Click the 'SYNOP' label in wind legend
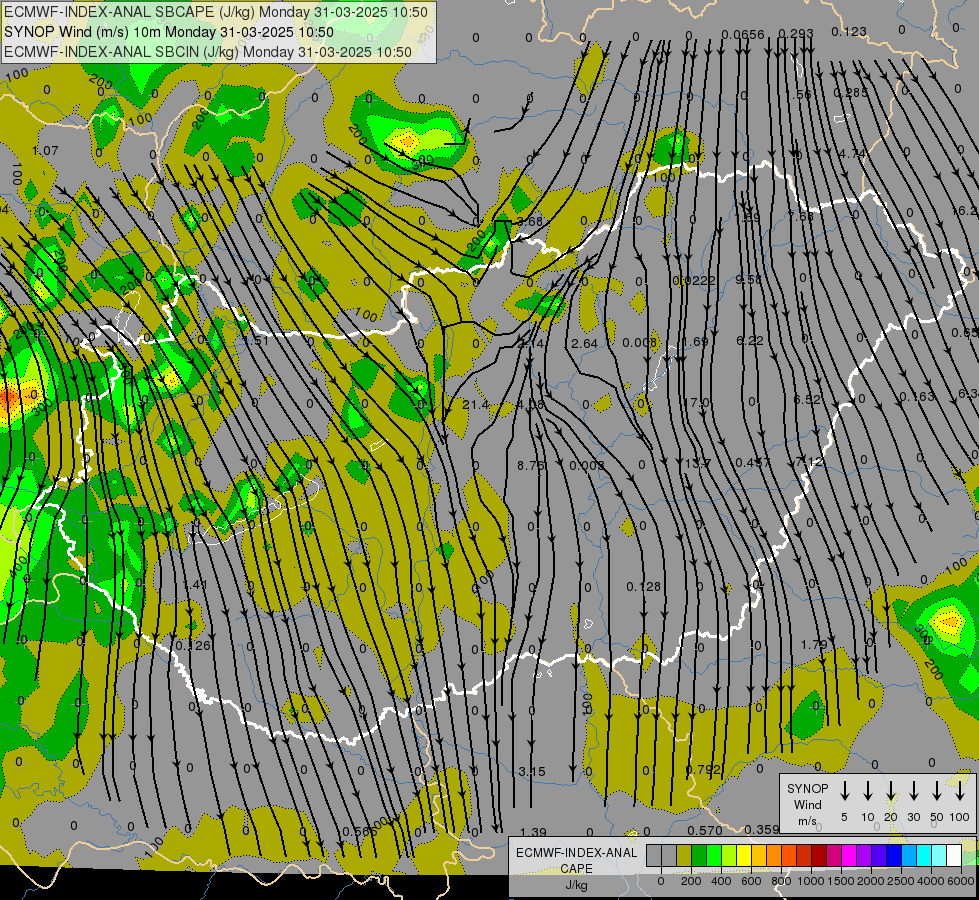Image resolution: width=979 pixels, height=900 pixels. [x=807, y=788]
